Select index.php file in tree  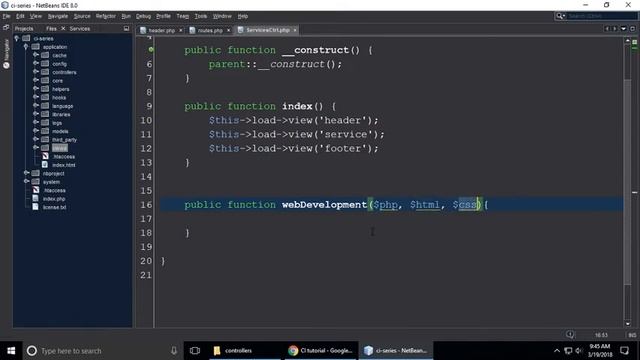tap(54, 199)
